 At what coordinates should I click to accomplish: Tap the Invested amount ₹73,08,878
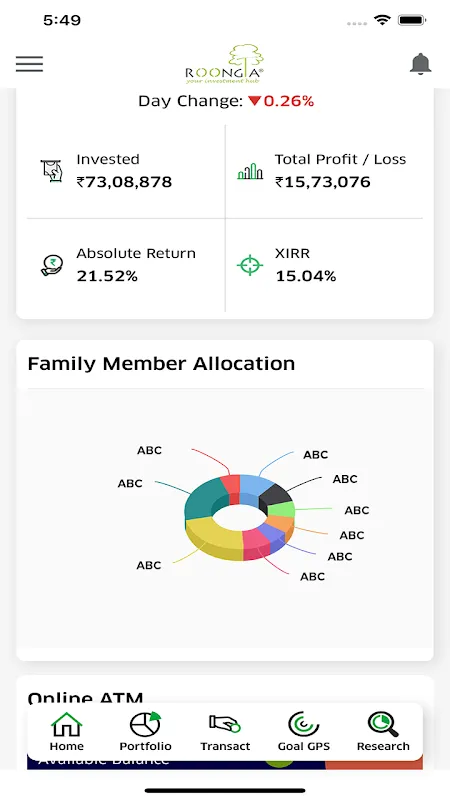click(x=124, y=182)
